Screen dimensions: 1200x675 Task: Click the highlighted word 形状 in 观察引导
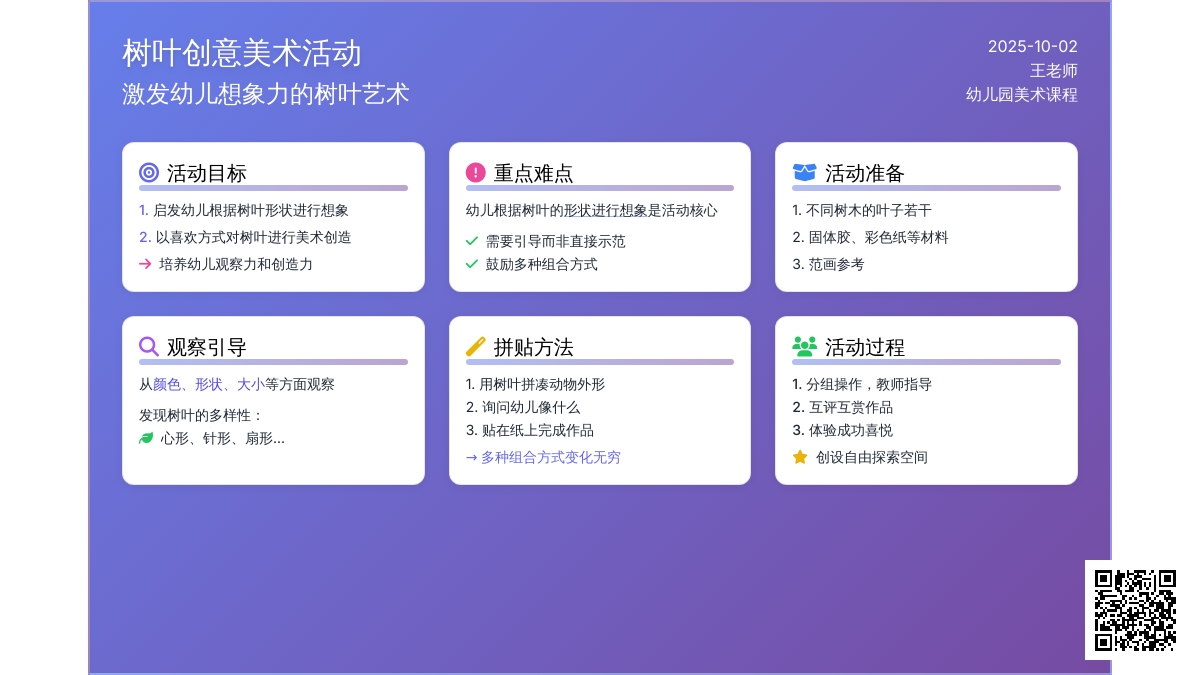click(x=209, y=384)
